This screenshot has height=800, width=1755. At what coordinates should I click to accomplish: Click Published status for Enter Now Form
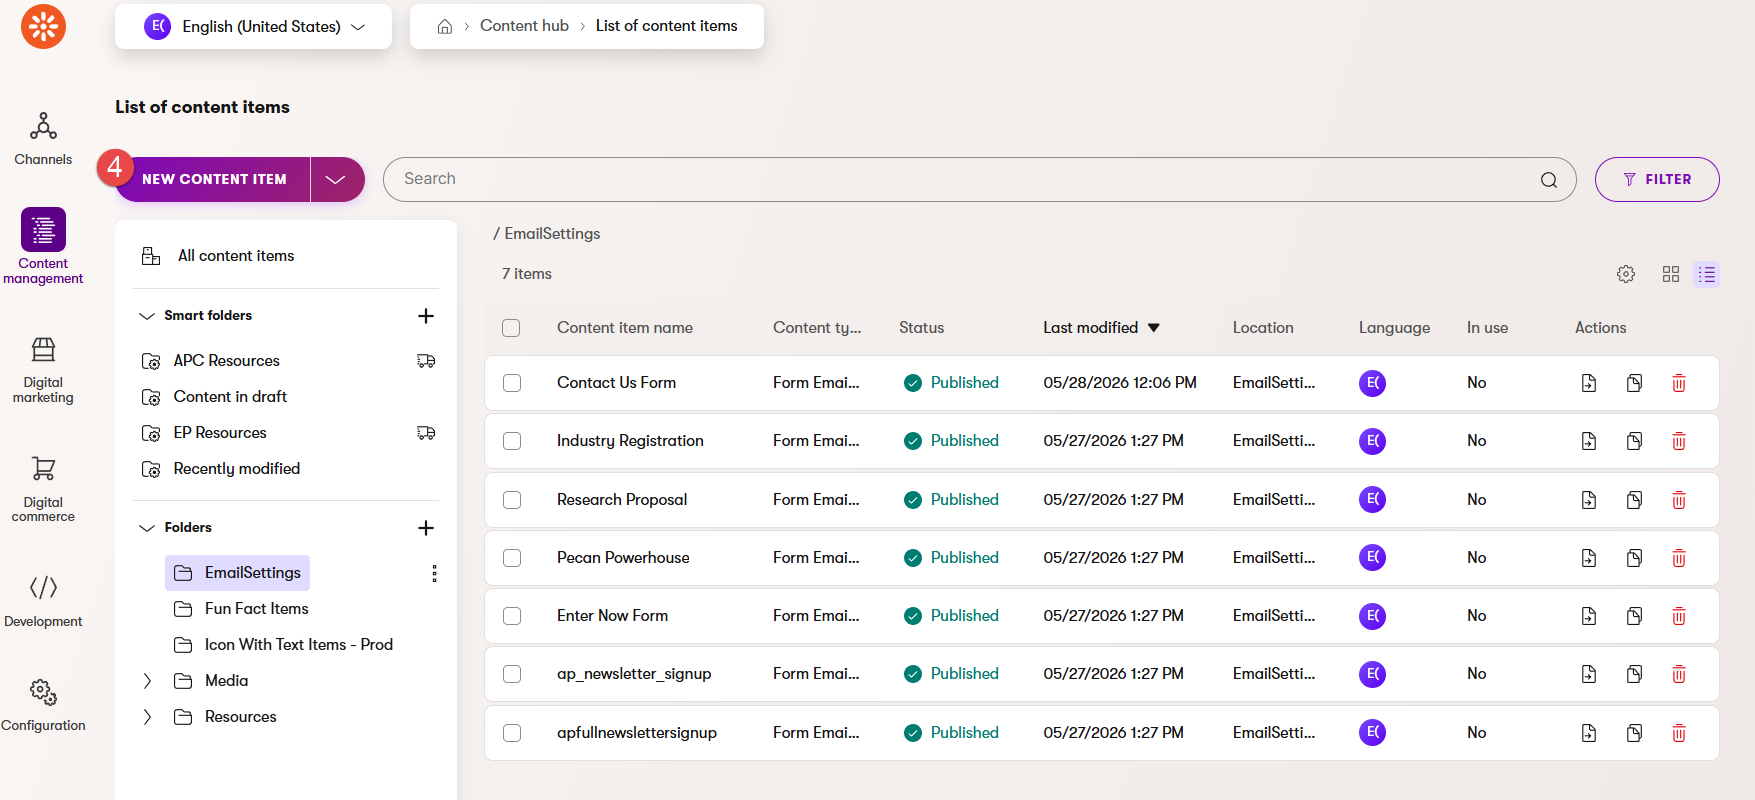pyautogui.click(x=951, y=616)
